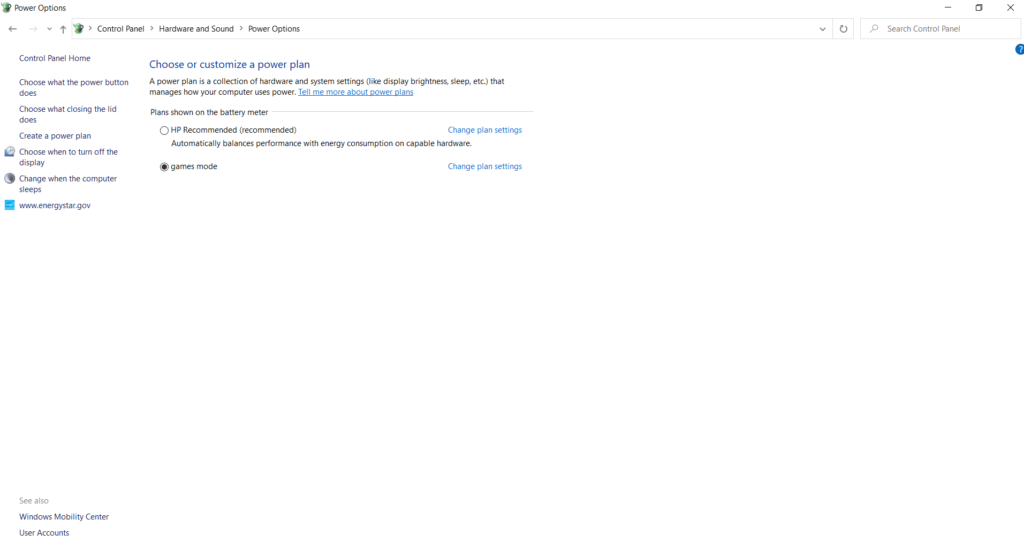Click 'Plans shown on the battery meter' label
The width and height of the screenshot is (1024, 542).
[209, 112]
